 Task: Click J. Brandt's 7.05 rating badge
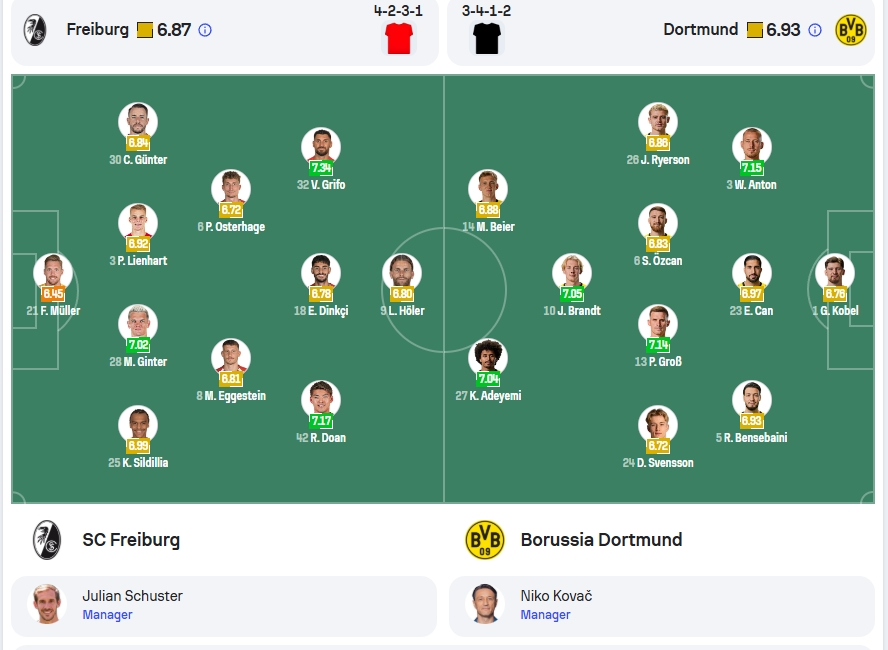[572, 293]
